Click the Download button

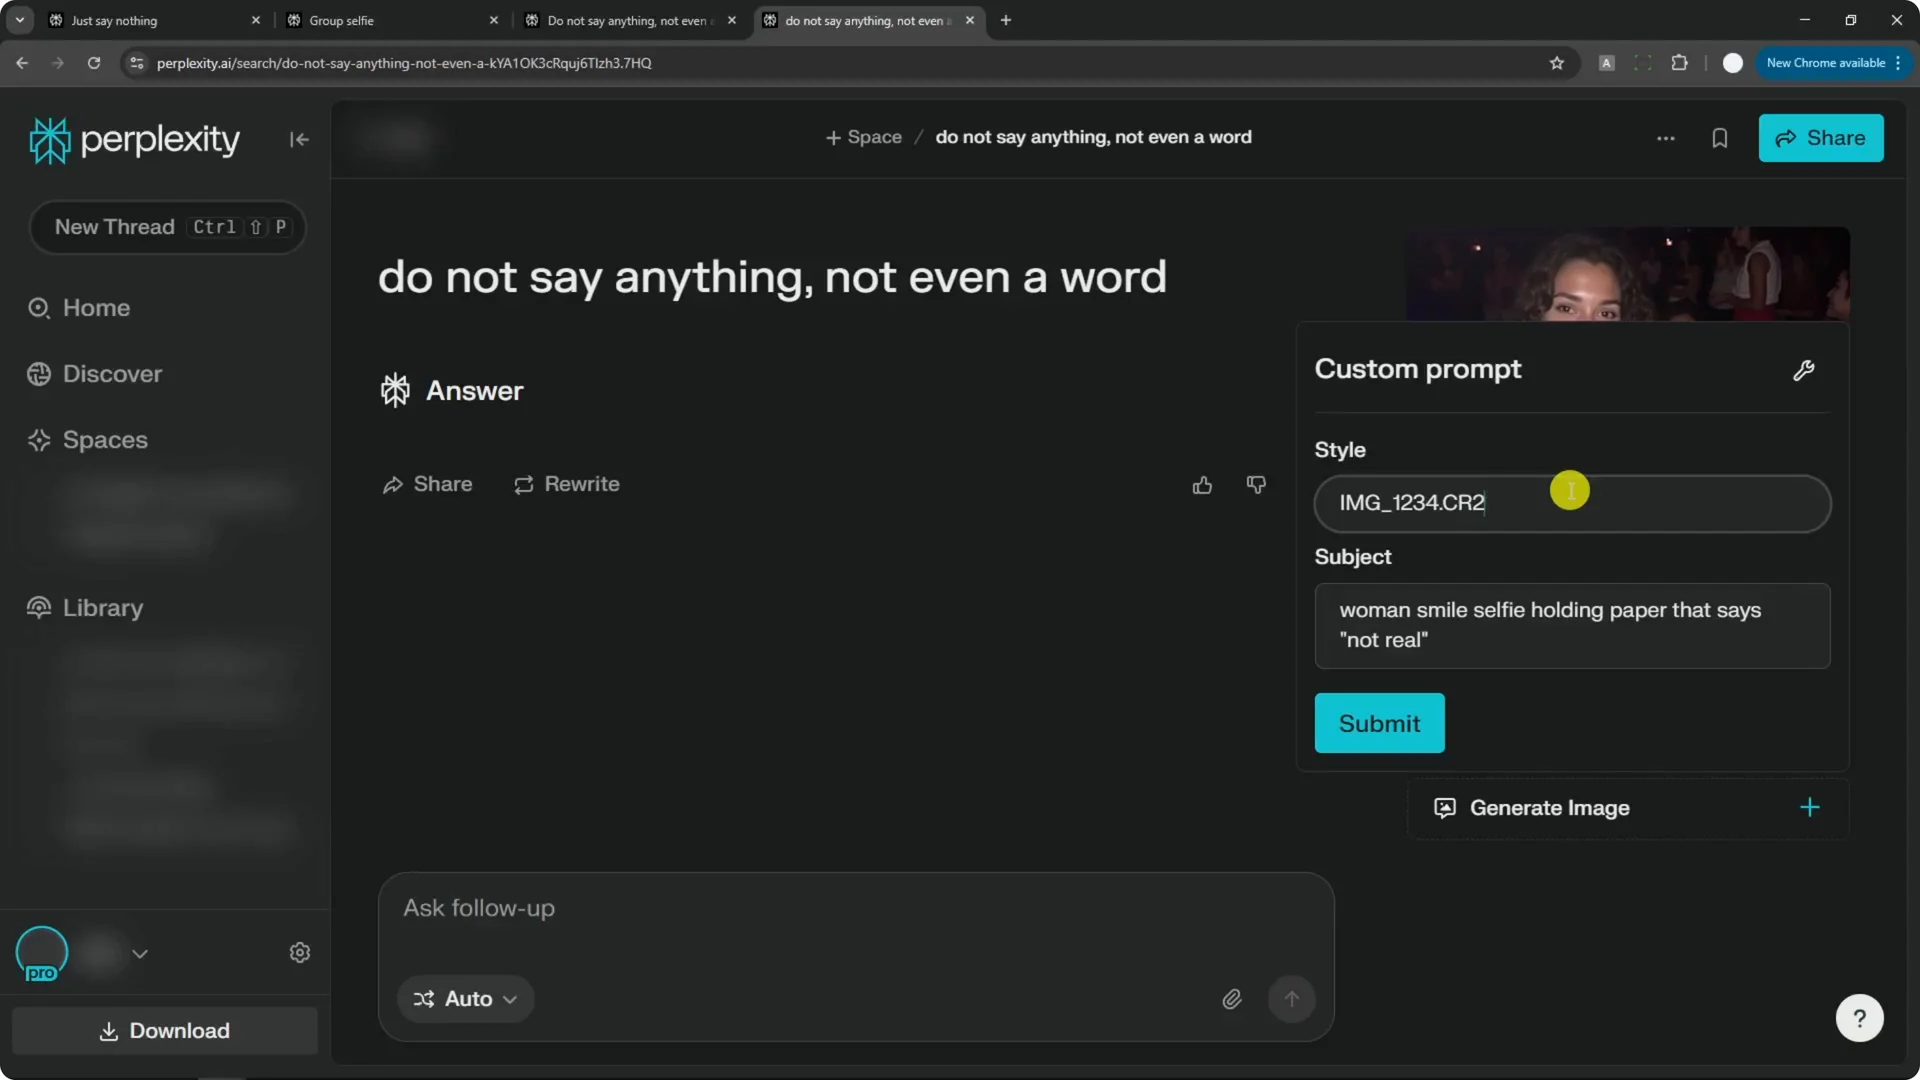point(165,1031)
